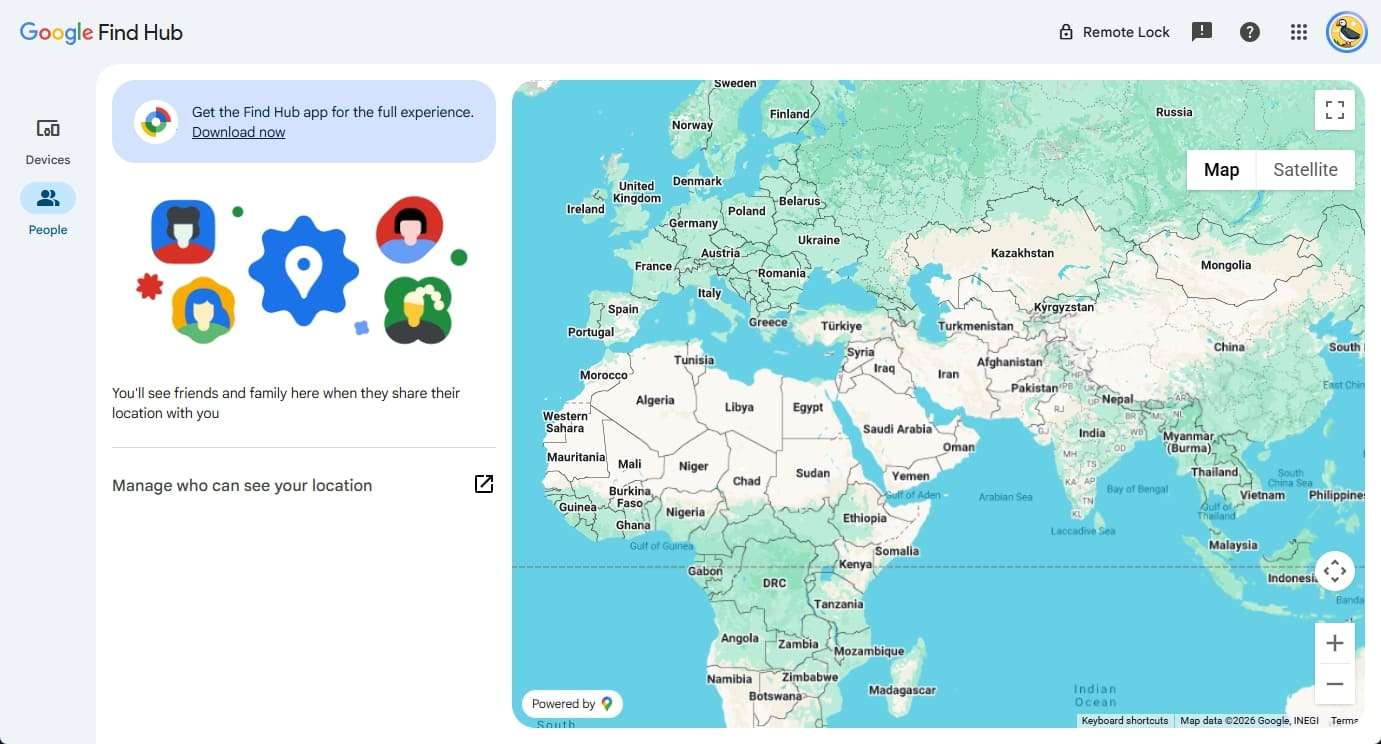
Task: Click the Ethiopia label on the map
Action: 865,518
